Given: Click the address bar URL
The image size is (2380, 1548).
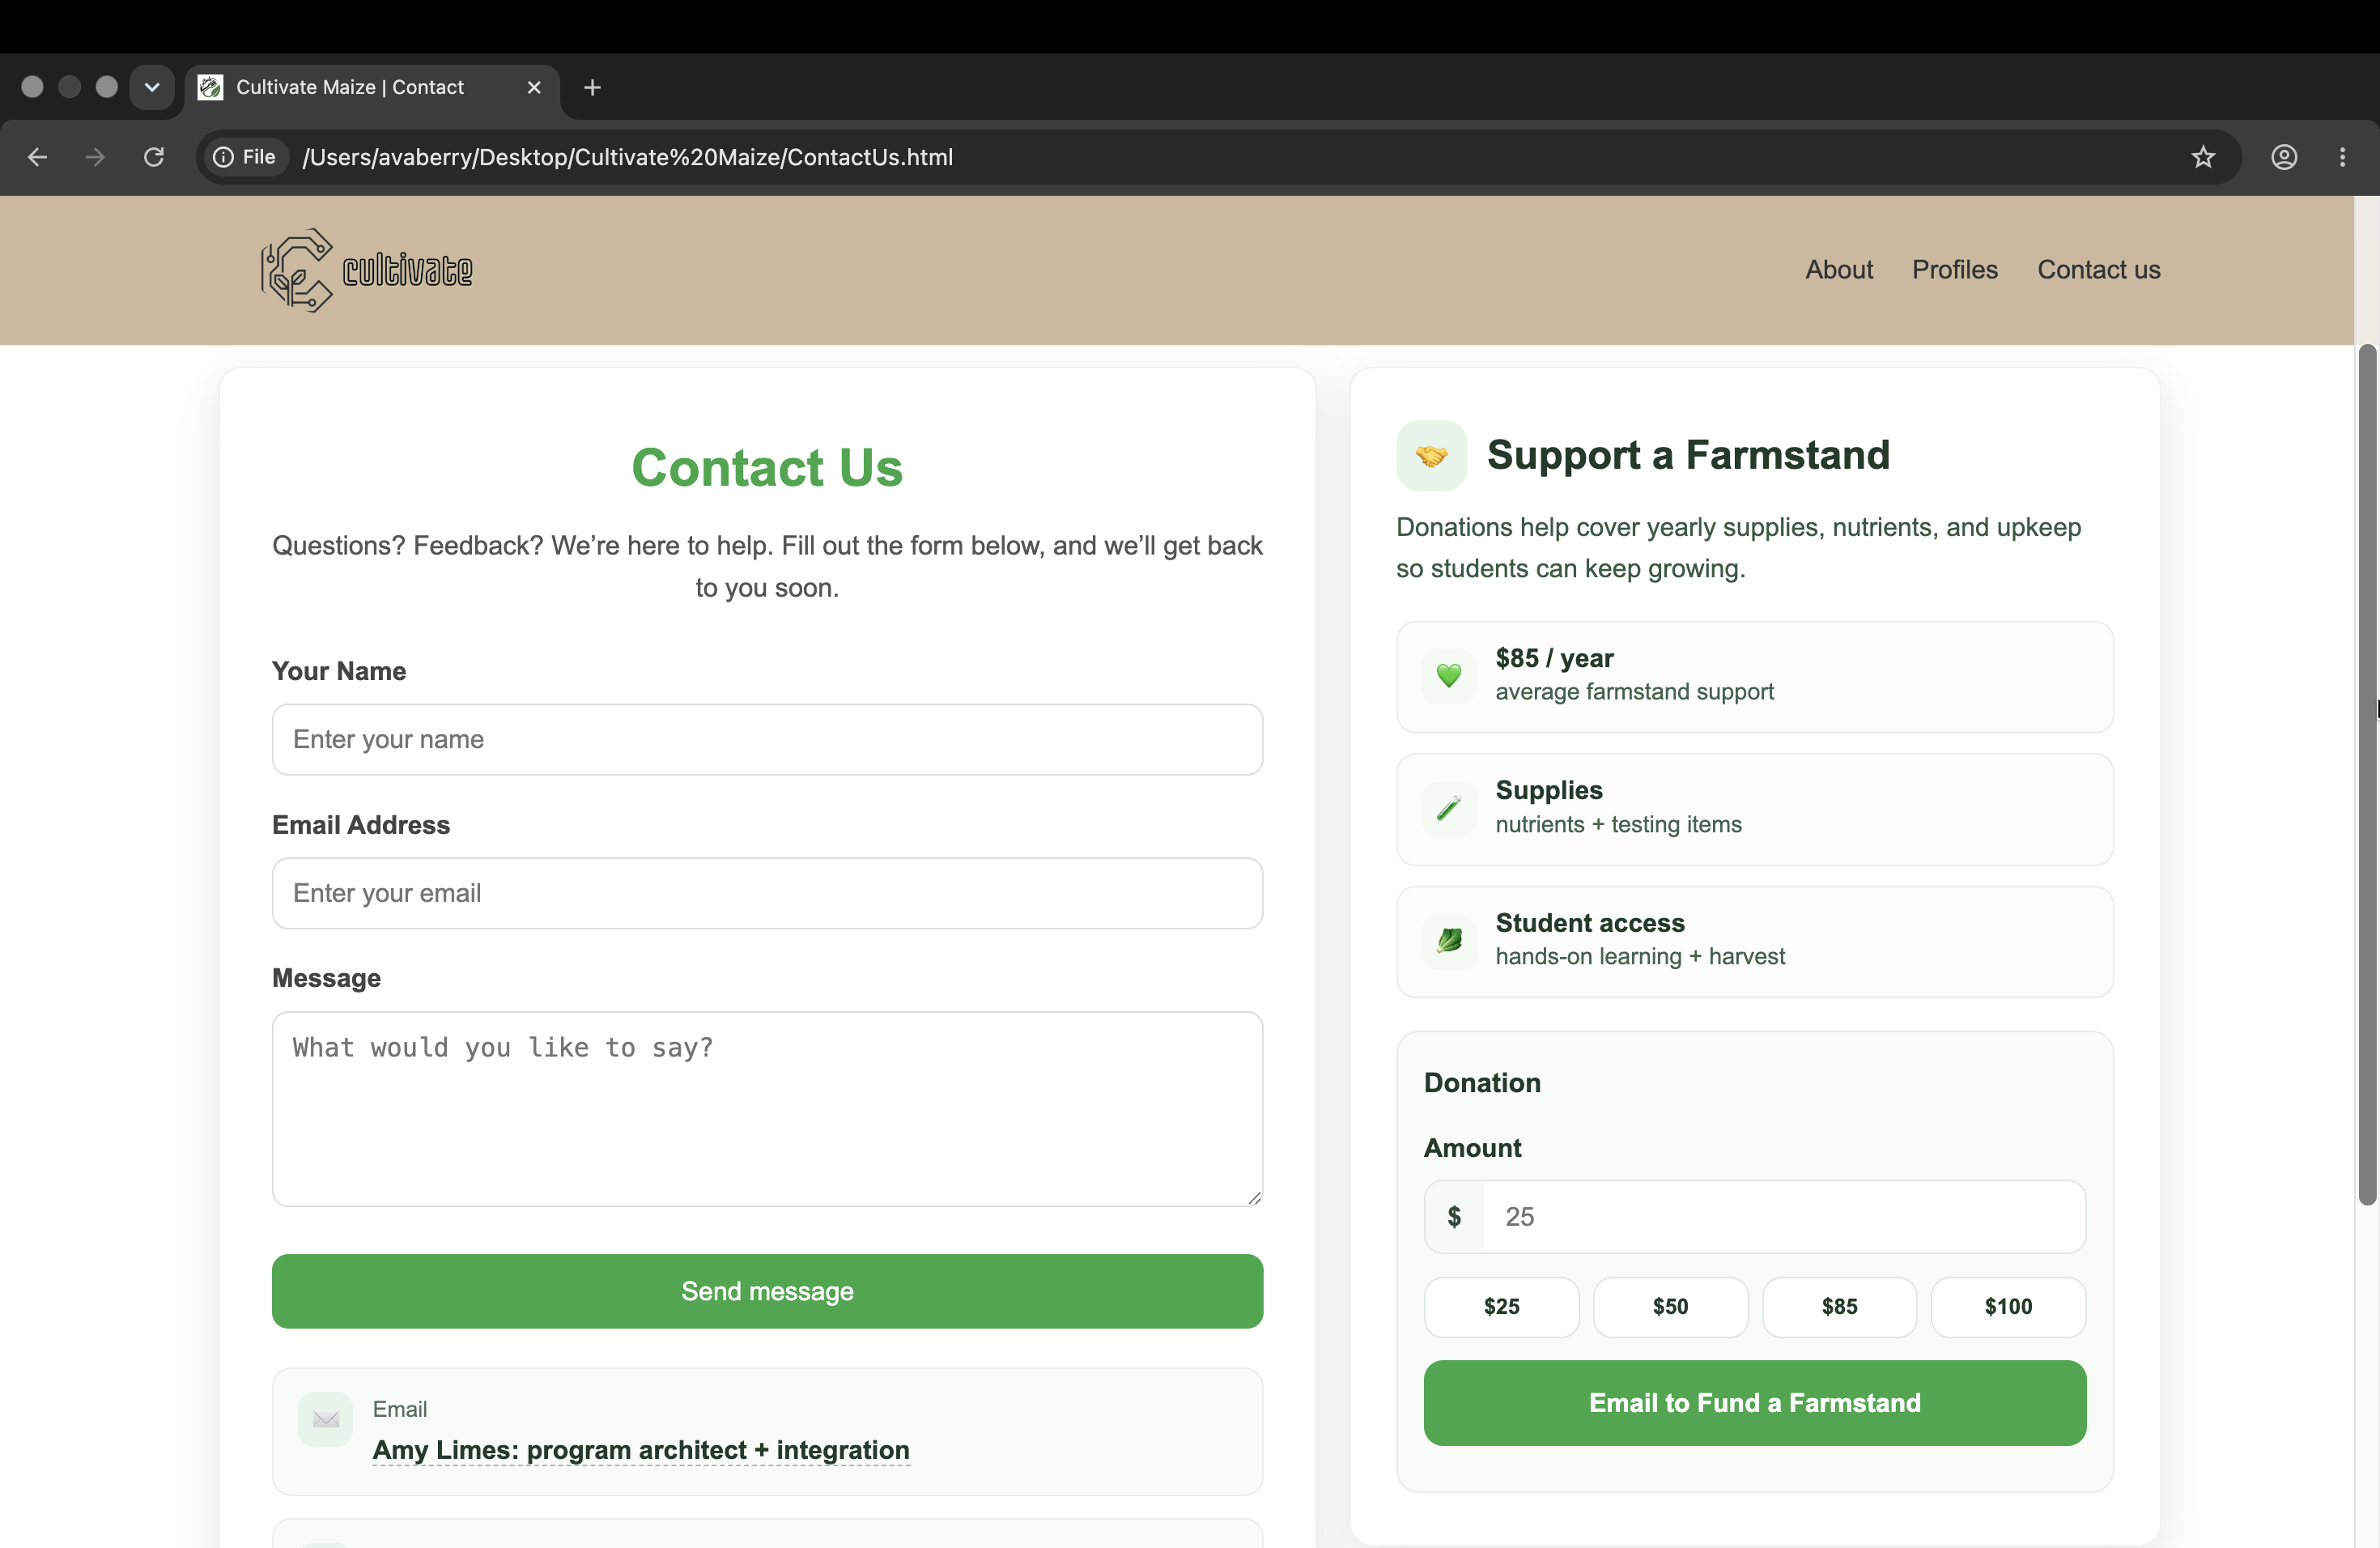Looking at the screenshot, I should pos(628,157).
